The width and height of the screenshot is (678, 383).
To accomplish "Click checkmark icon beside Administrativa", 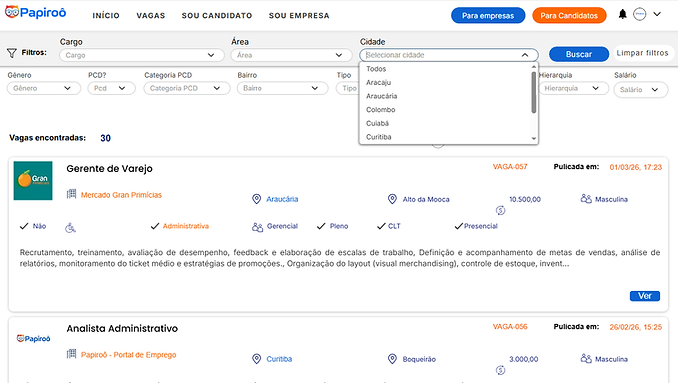I will (x=155, y=226).
